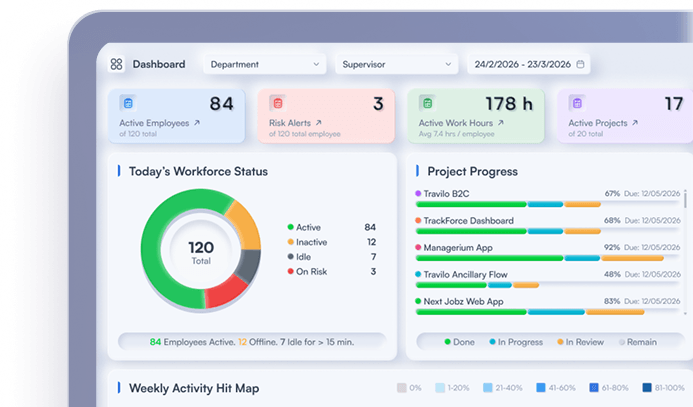This screenshot has width=693, height=407.
Task: Click the 67% value for Travilo B2C
Action: pyautogui.click(x=612, y=194)
